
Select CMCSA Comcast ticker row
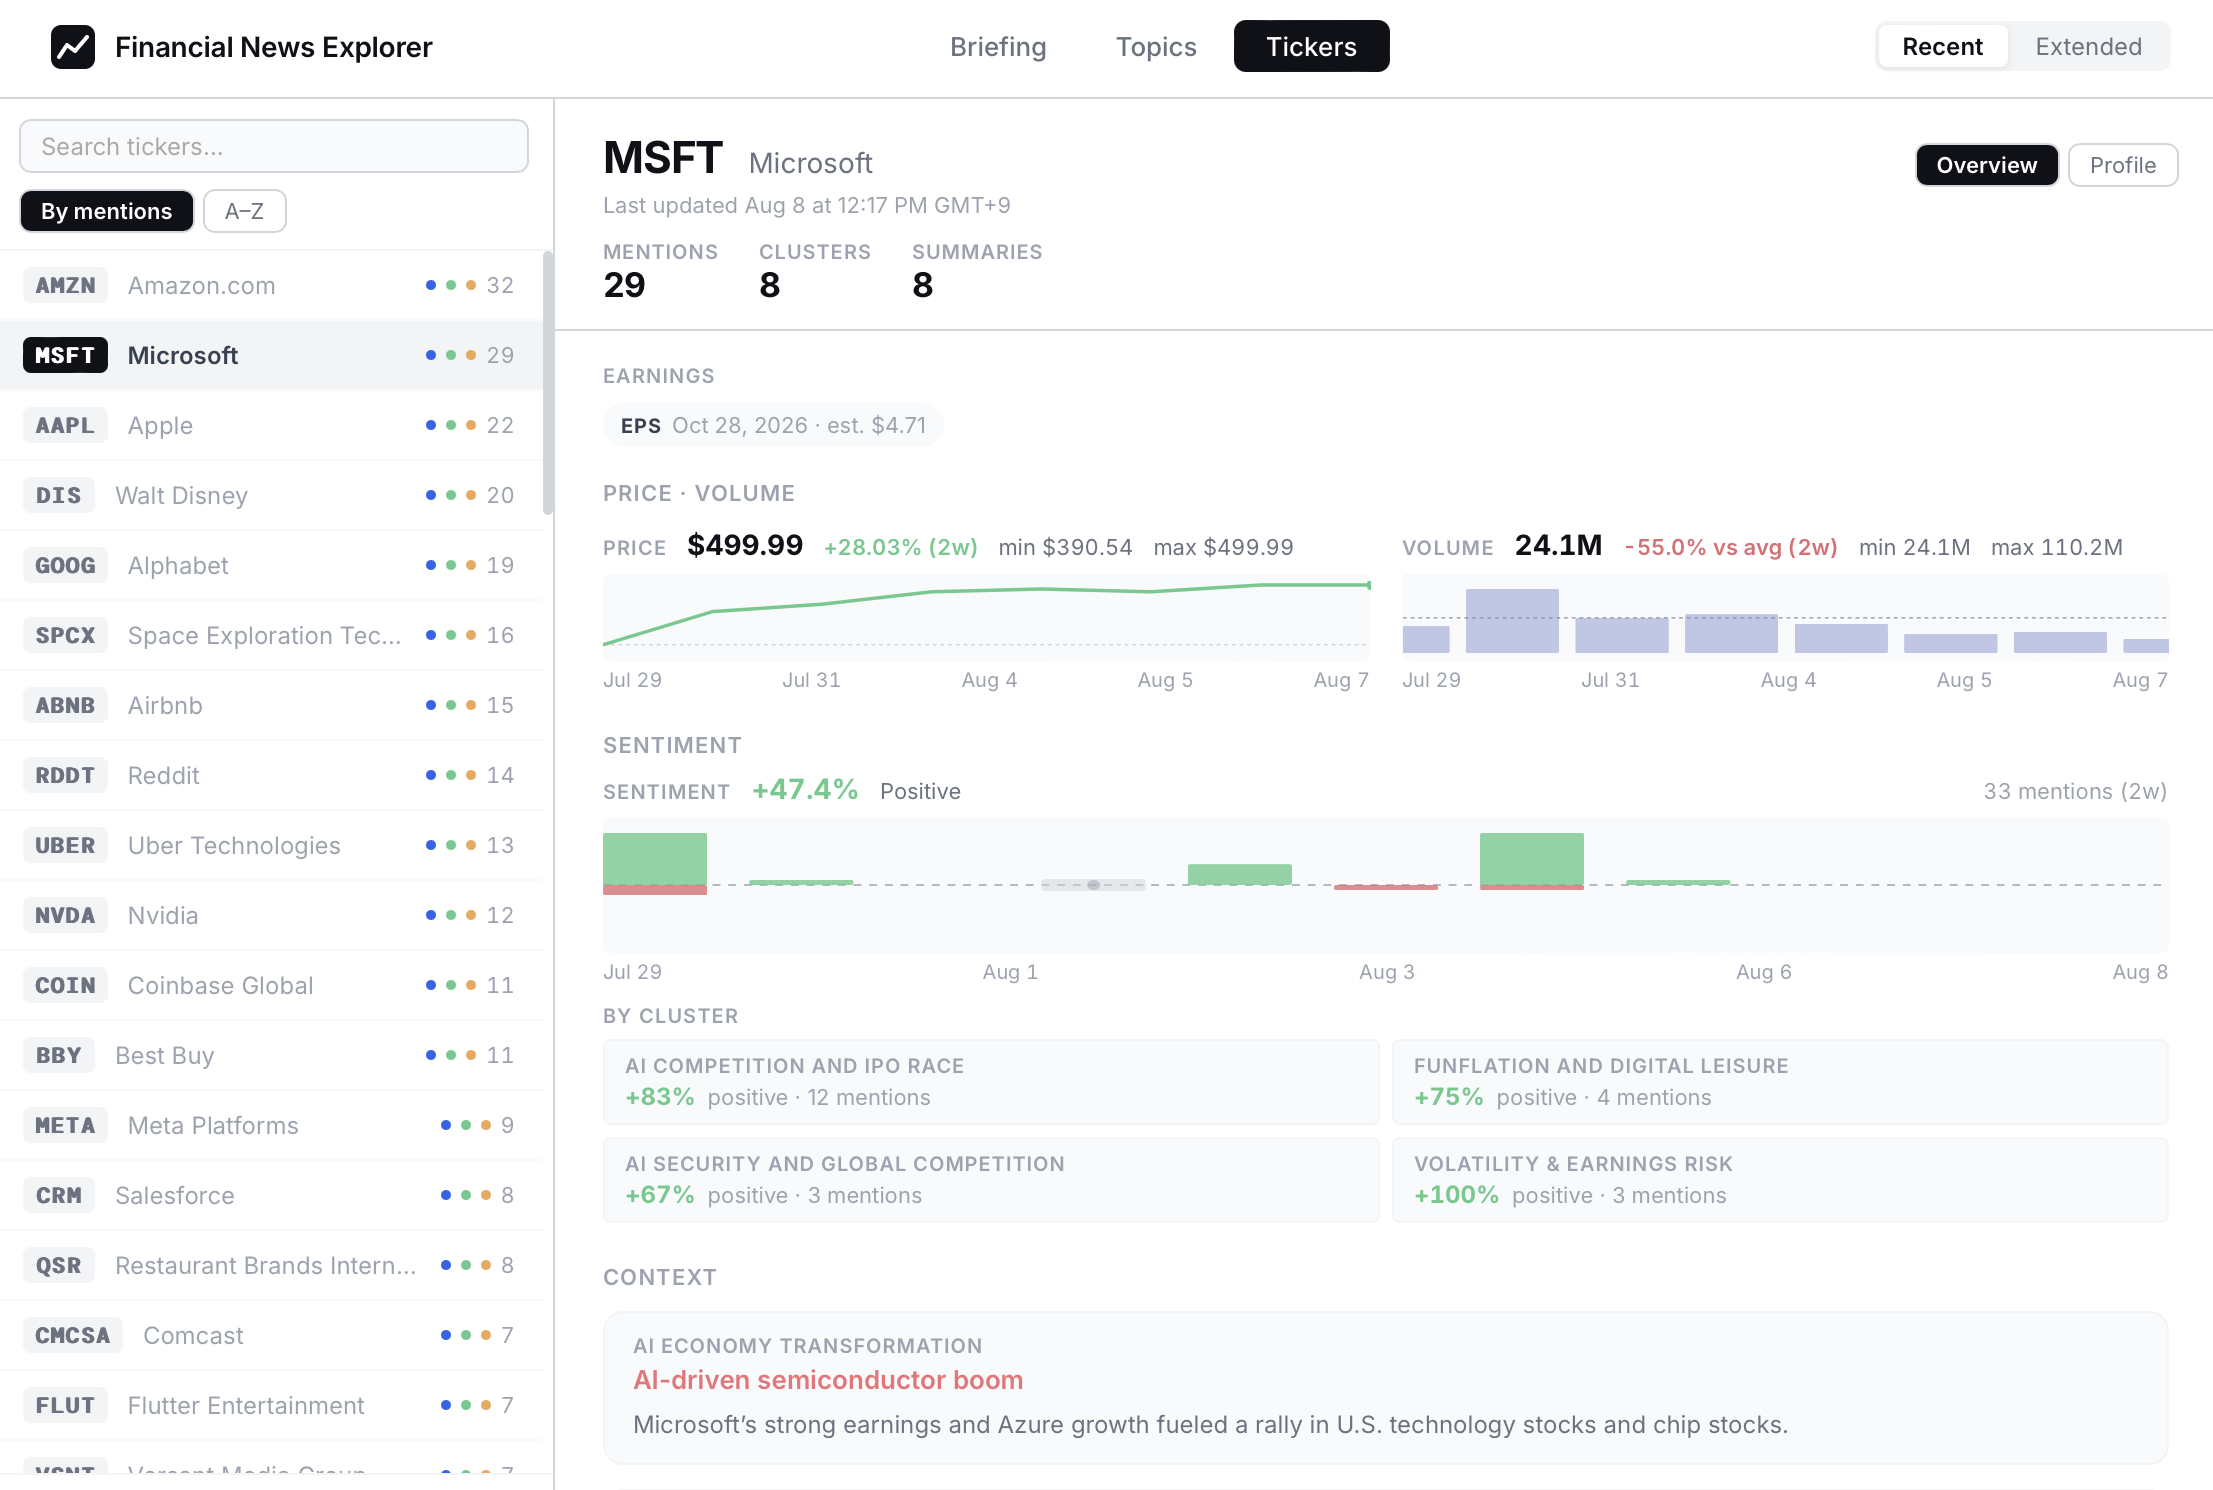pyautogui.click(x=271, y=1335)
